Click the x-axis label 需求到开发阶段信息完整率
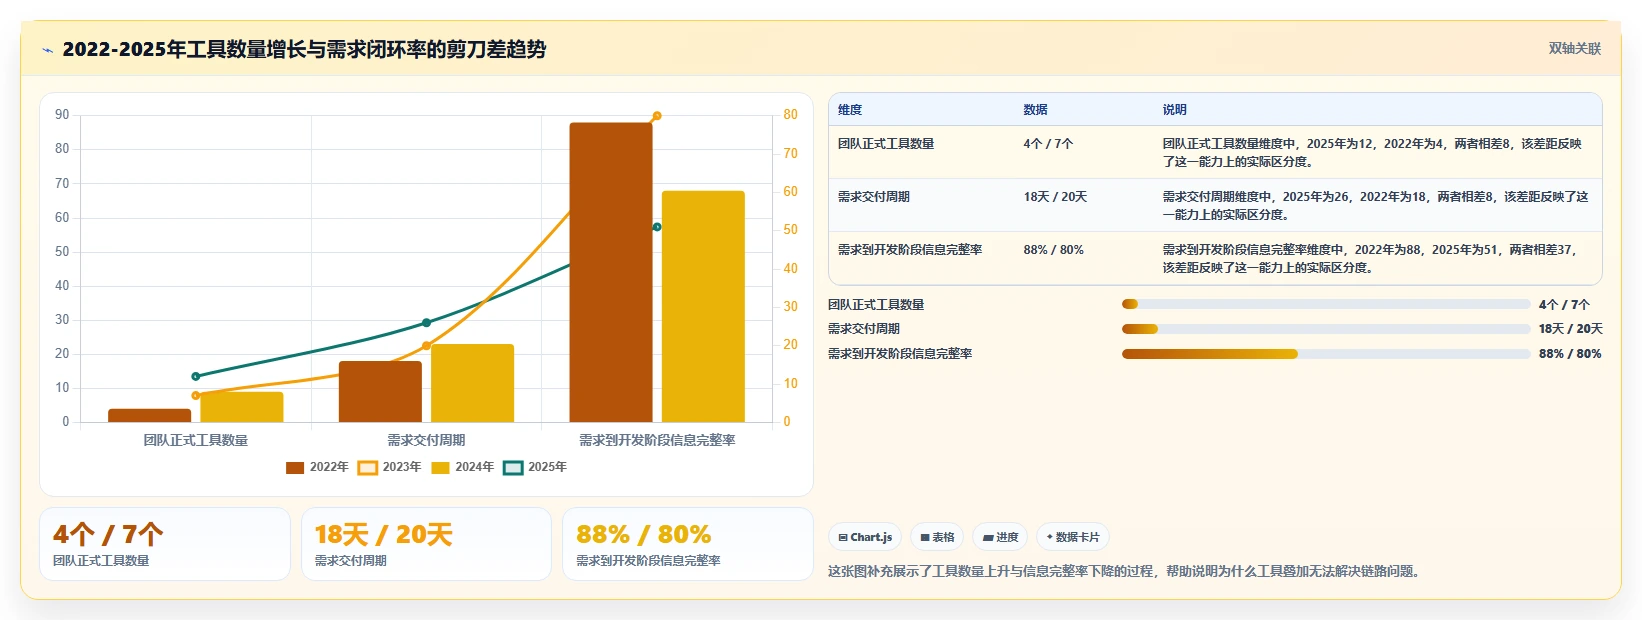 tap(657, 440)
